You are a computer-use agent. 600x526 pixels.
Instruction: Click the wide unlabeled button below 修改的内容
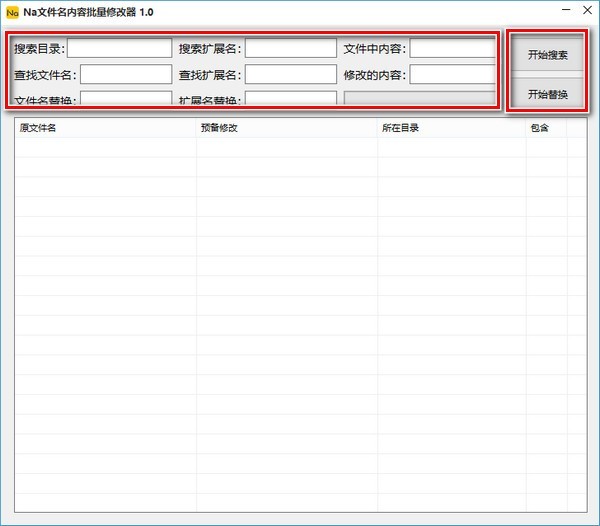click(420, 98)
